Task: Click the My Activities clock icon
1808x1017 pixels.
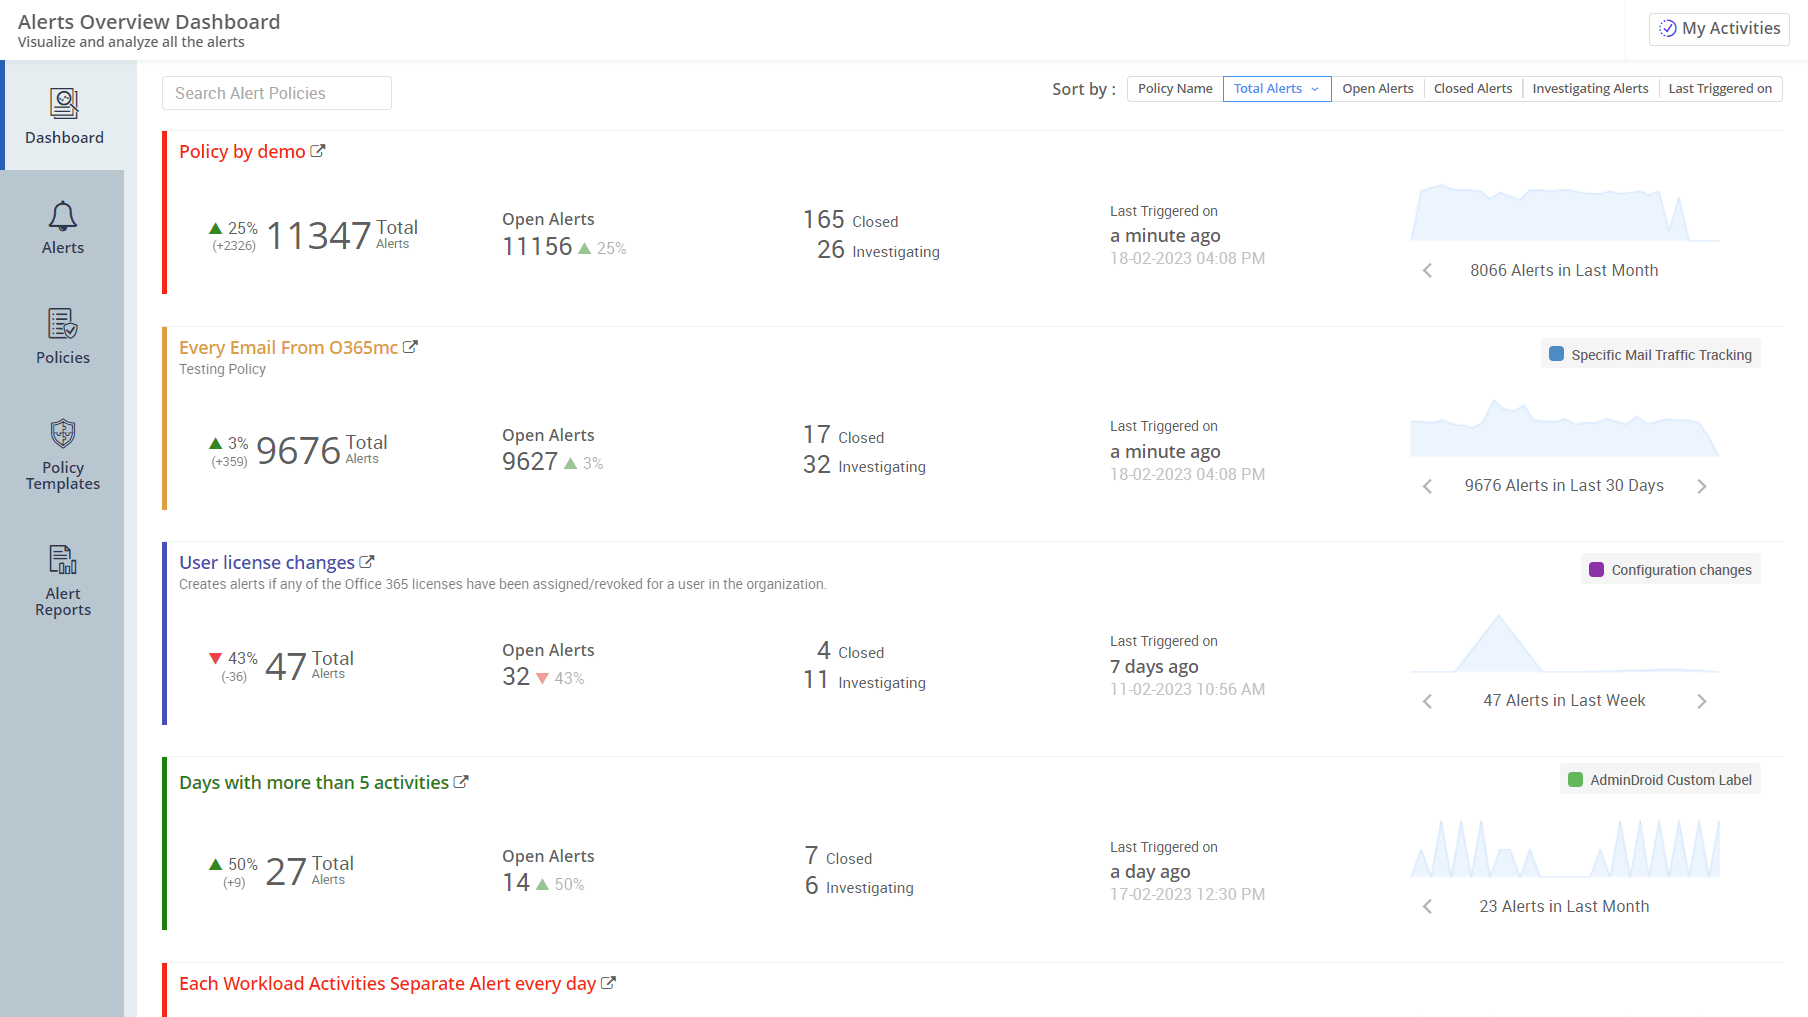Action: click(1667, 28)
